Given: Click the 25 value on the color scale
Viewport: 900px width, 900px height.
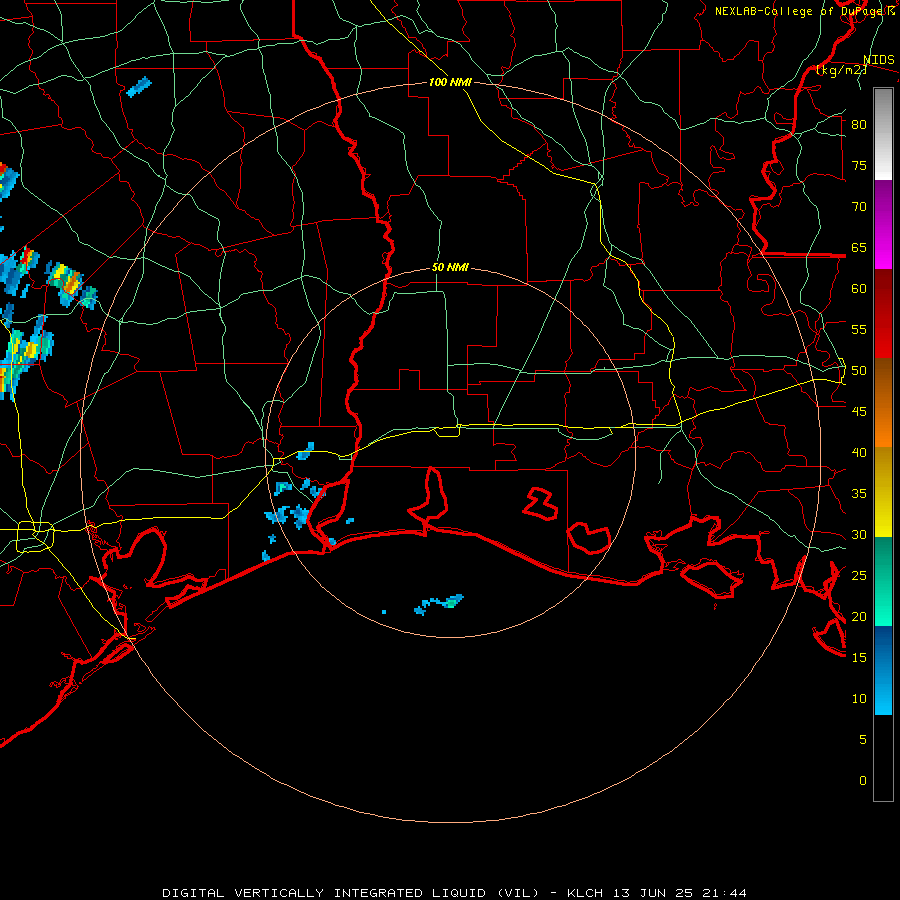Looking at the screenshot, I should click(859, 576).
